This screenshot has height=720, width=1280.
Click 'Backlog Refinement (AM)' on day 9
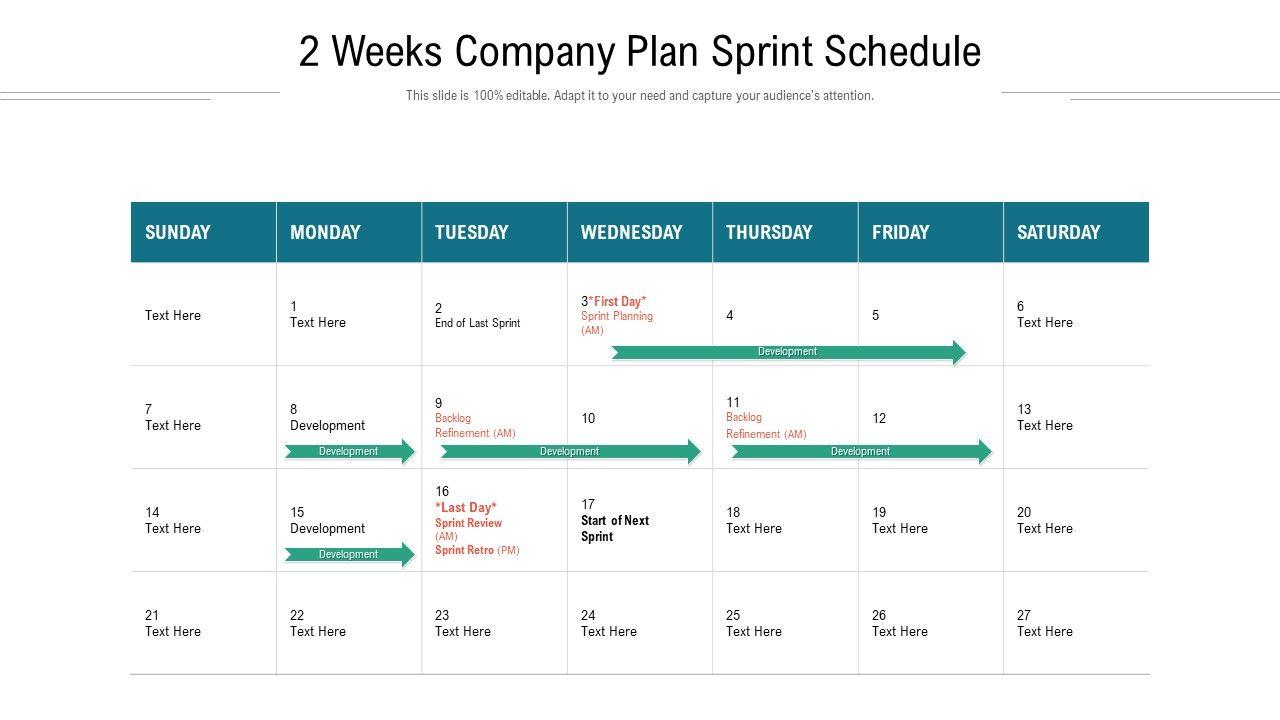(475, 426)
